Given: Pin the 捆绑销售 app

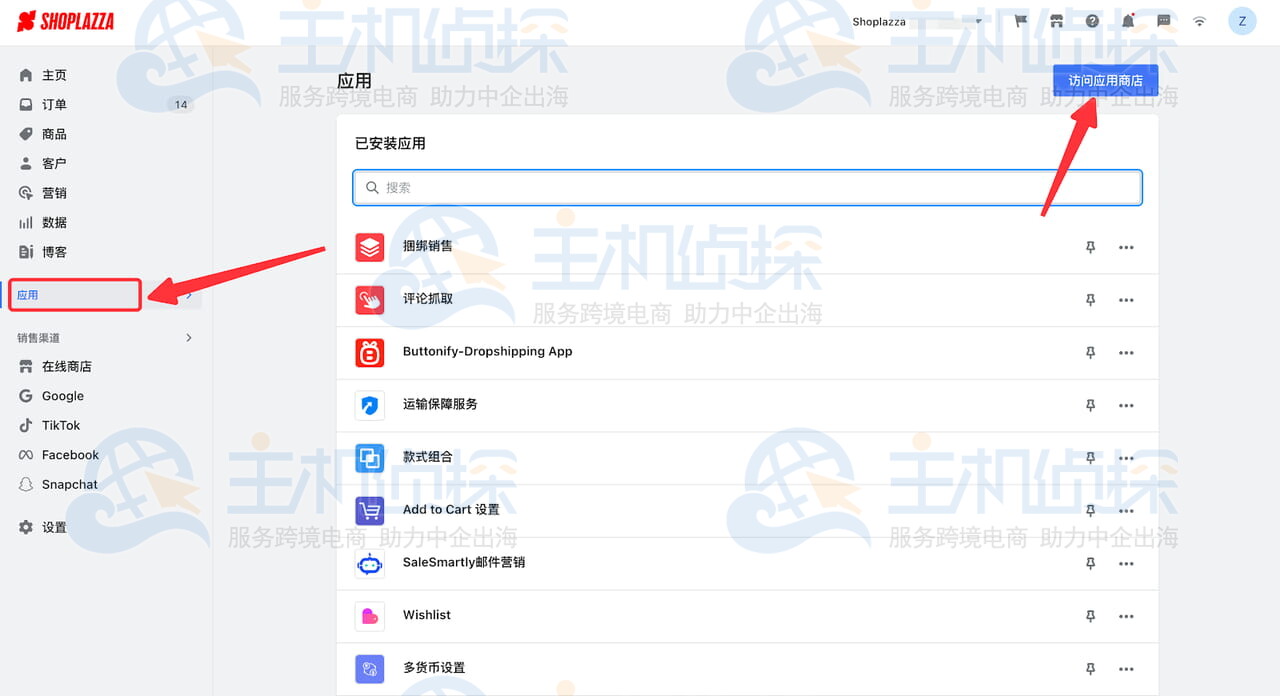Looking at the screenshot, I should 1090,247.
